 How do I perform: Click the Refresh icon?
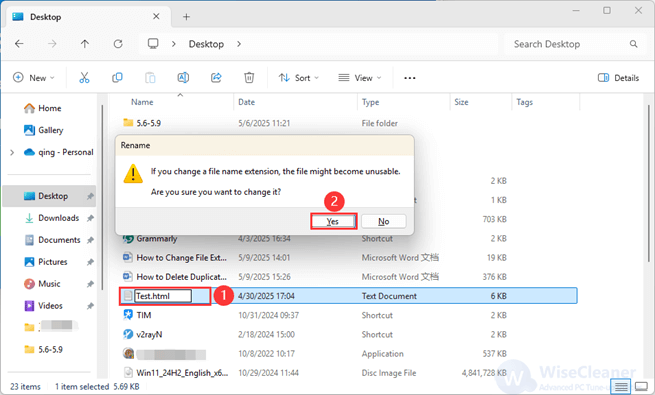coord(118,44)
